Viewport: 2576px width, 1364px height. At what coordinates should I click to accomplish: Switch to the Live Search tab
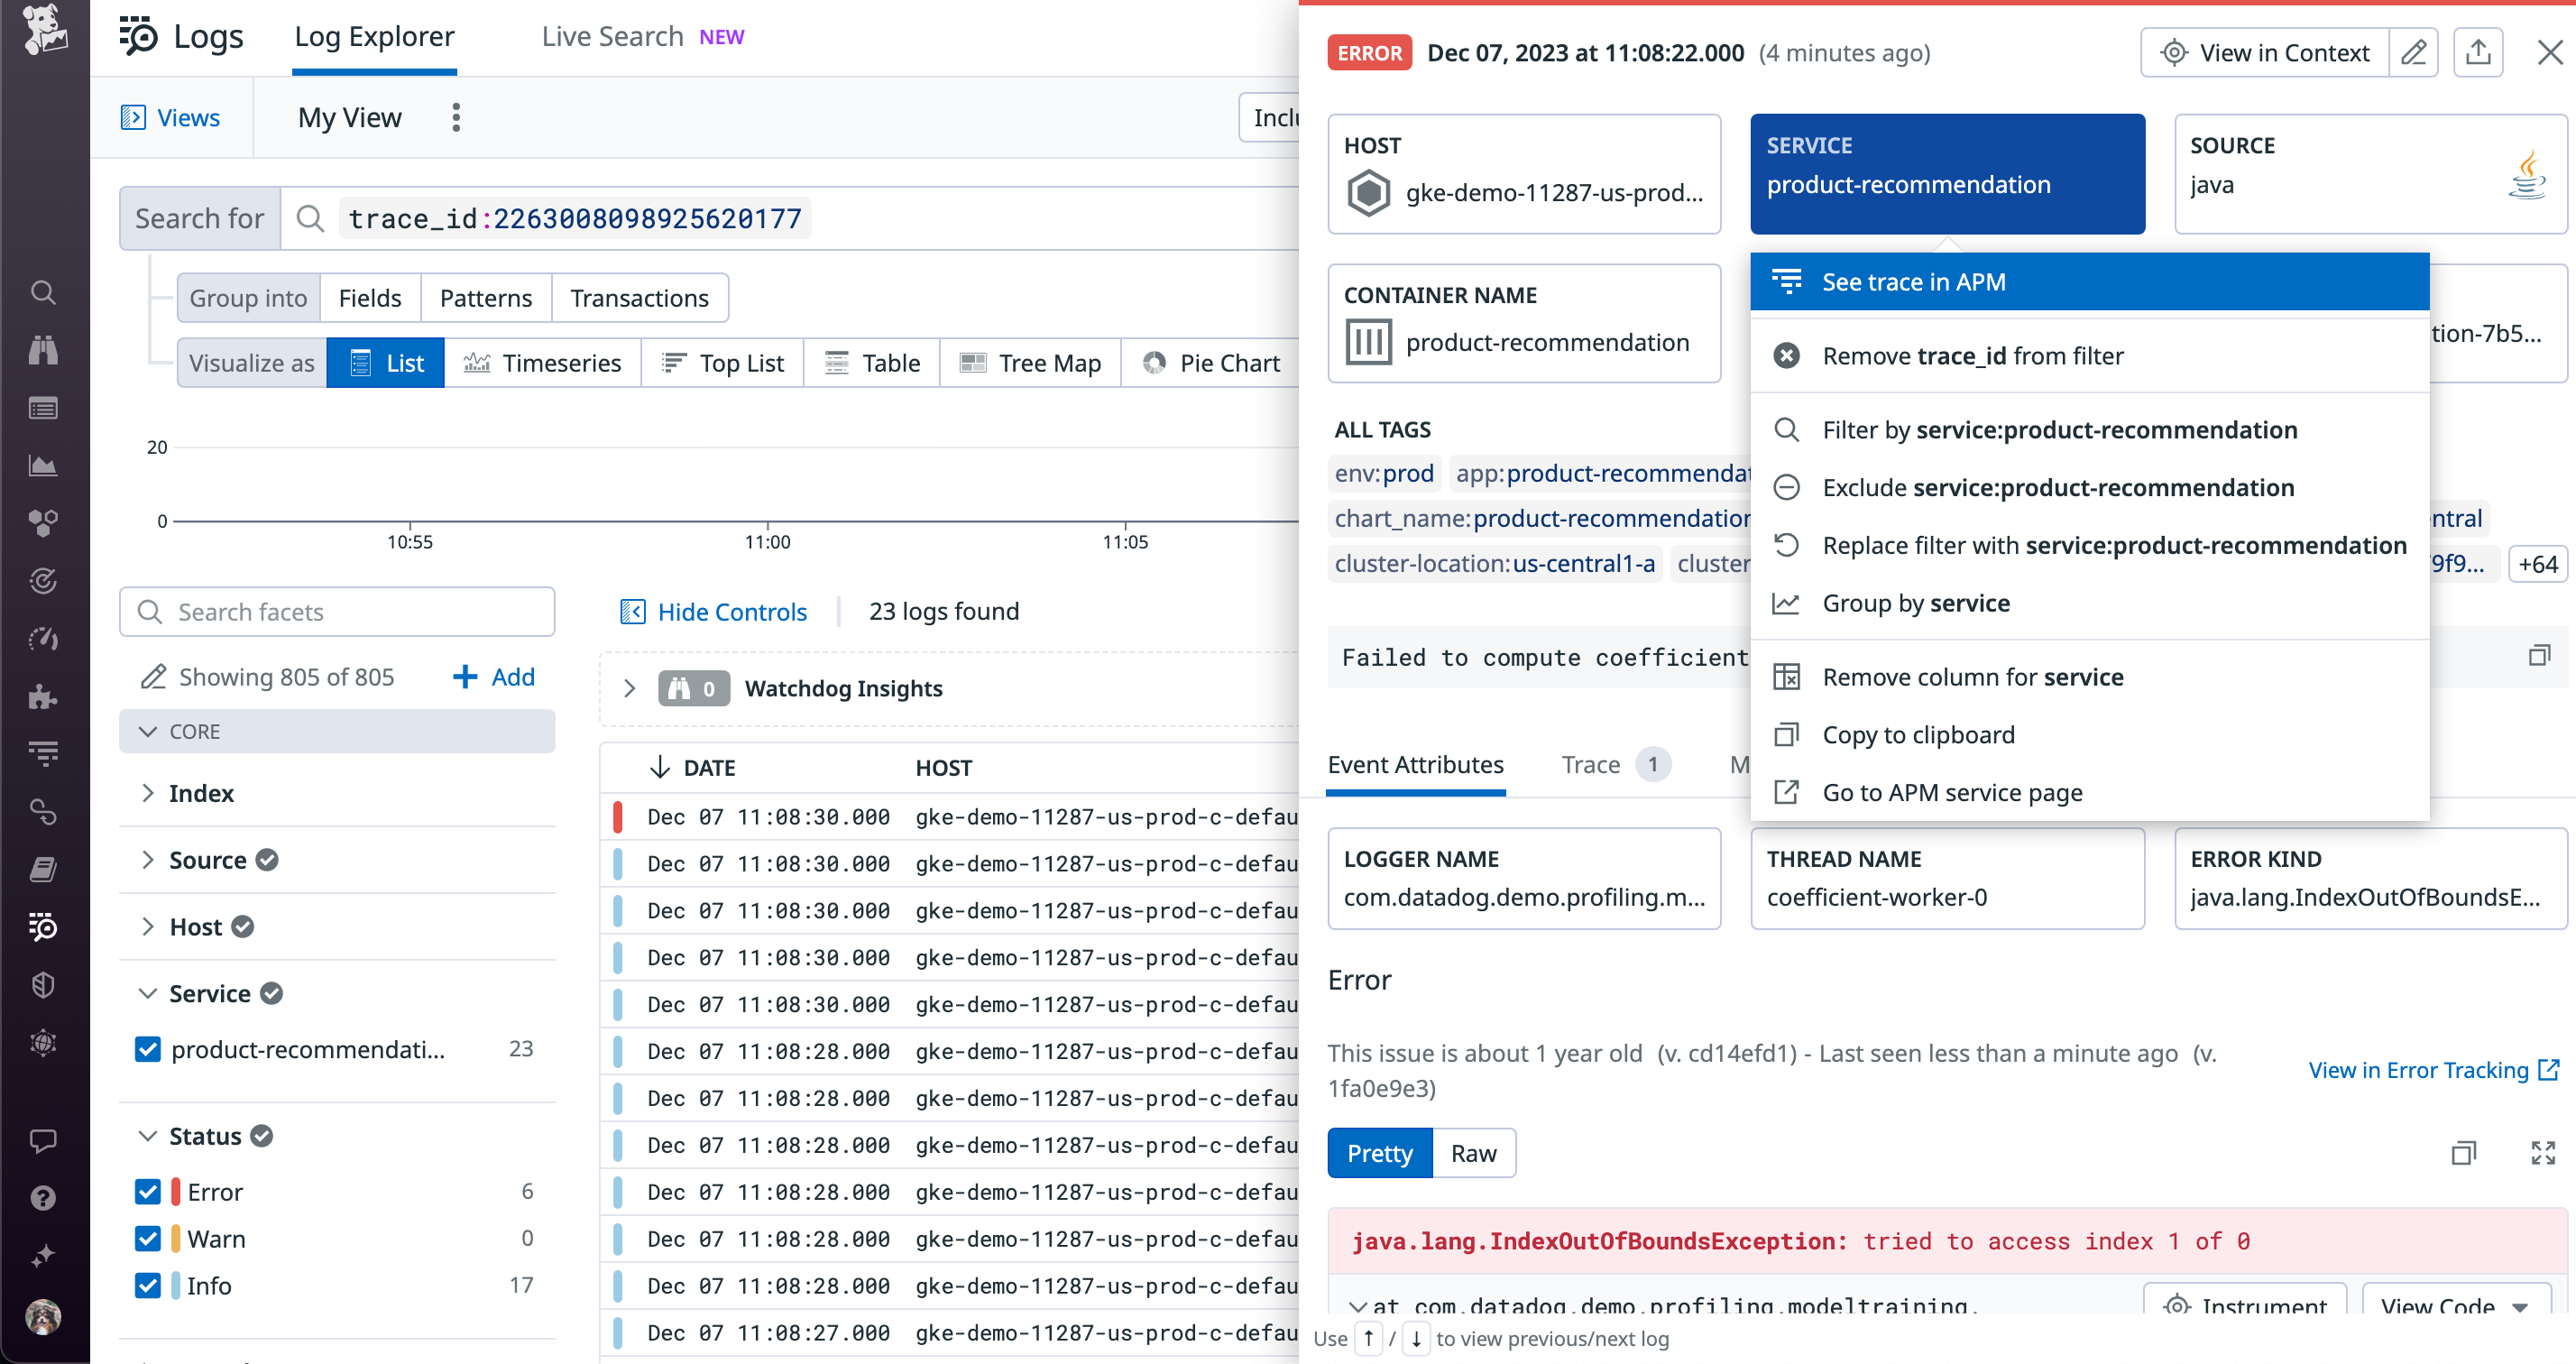click(x=611, y=36)
